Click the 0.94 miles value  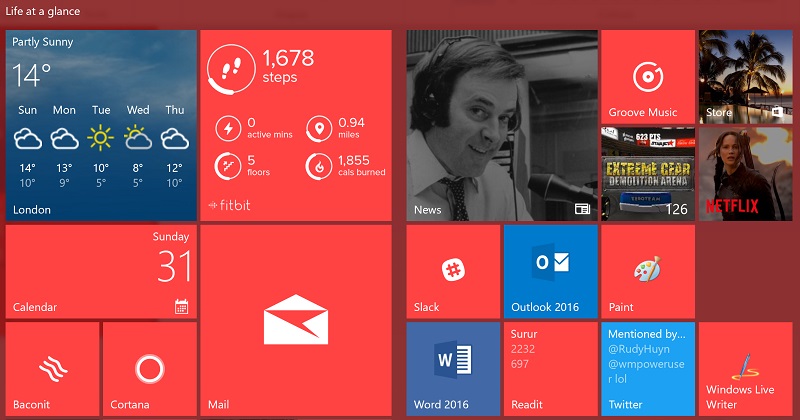[x=352, y=122]
